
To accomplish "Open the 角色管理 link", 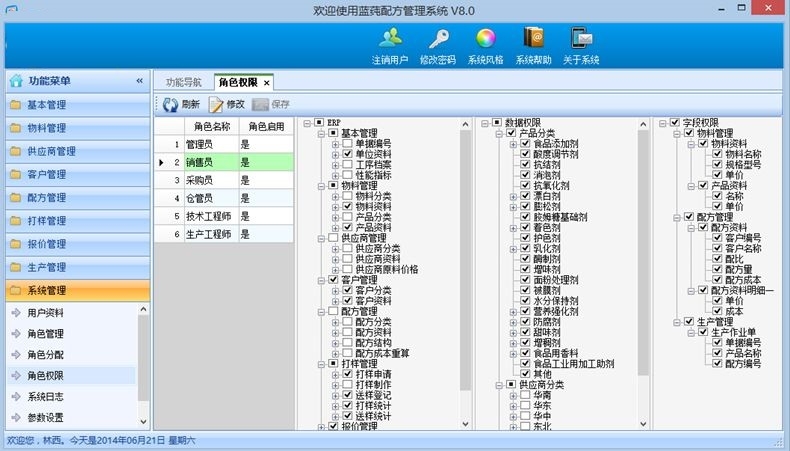I will tap(45, 334).
